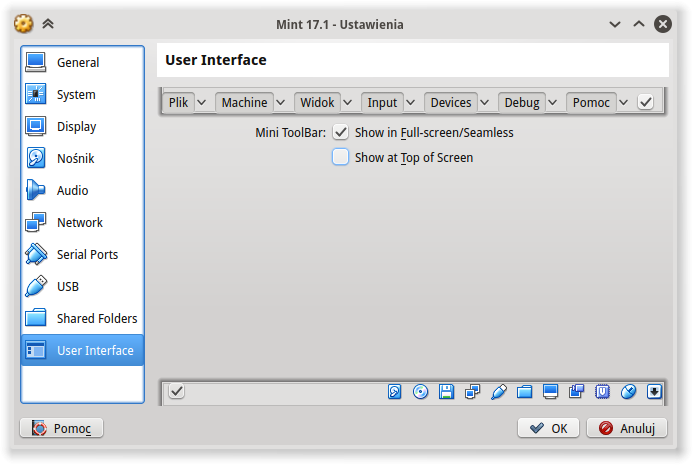Image resolution: width=693 pixels, height=465 pixels.
Task: Open the System settings label
Action: coord(76,95)
